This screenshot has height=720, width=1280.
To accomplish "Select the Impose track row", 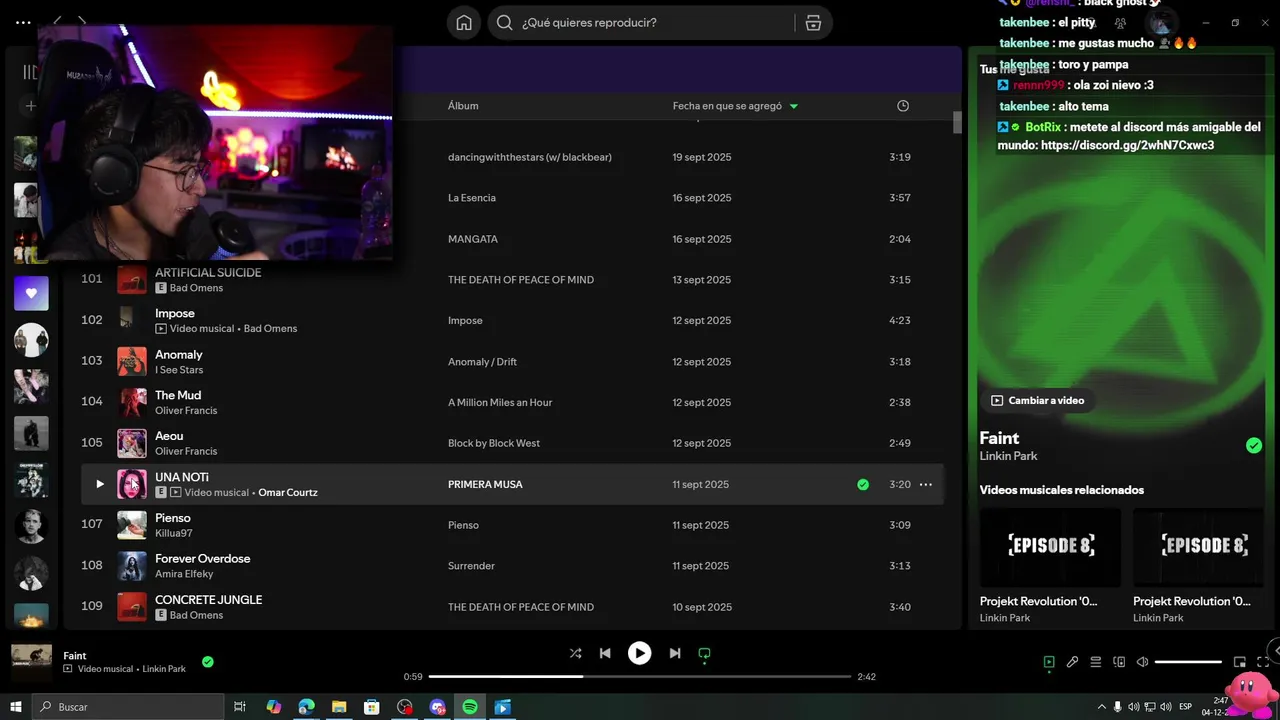I will coord(512,321).
